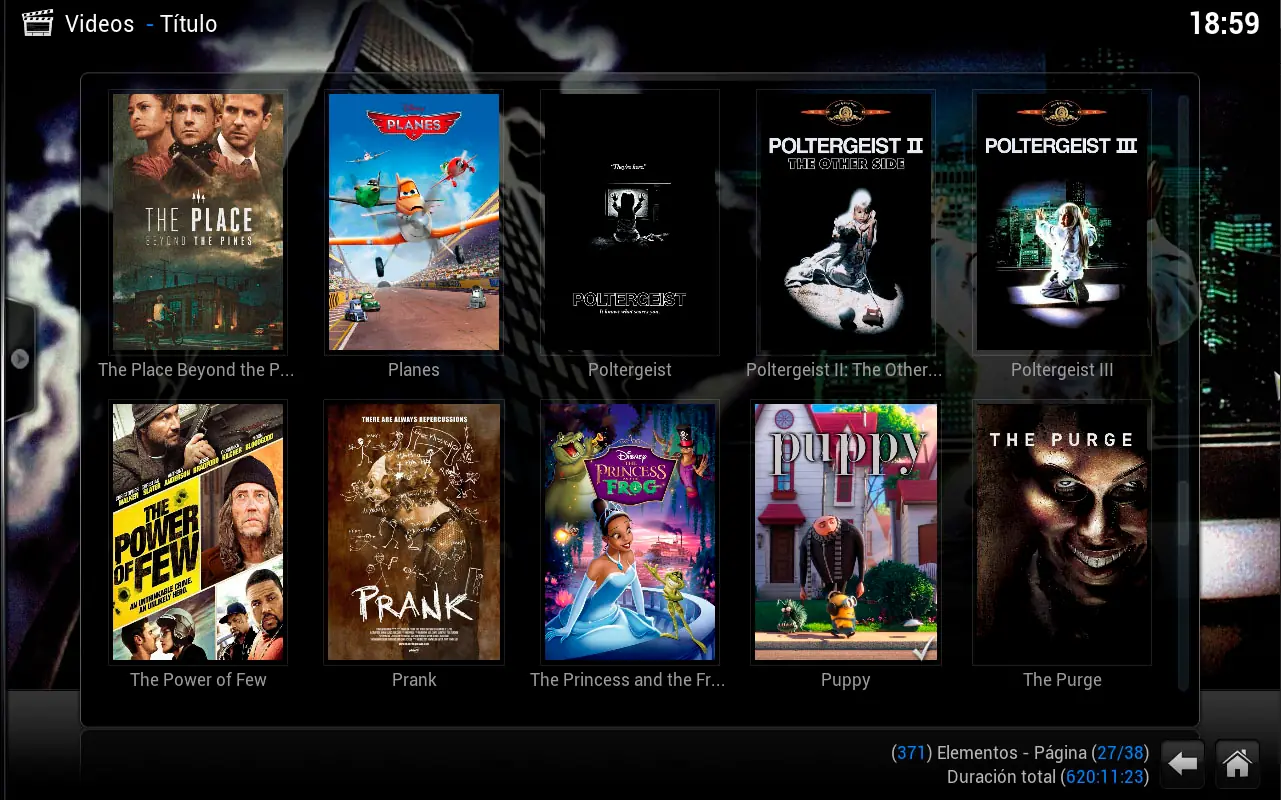Open the Poltergeist movie poster
Image resolution: width=1281 pixels, height=800 pixels.
tap(630, 222)
